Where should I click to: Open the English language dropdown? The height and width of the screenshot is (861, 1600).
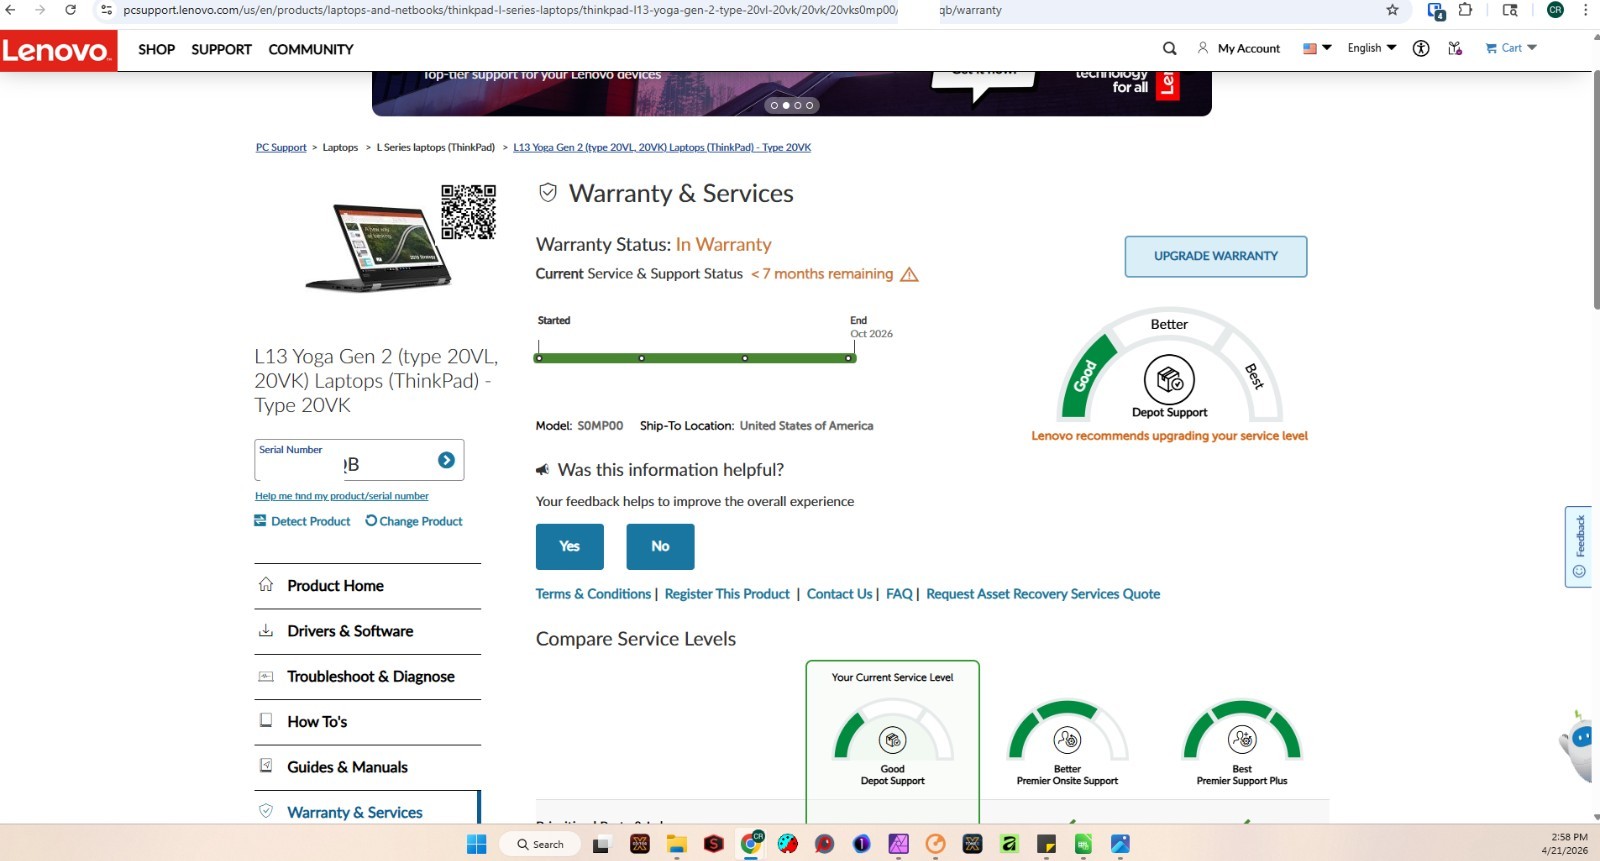click(1371, 48)
